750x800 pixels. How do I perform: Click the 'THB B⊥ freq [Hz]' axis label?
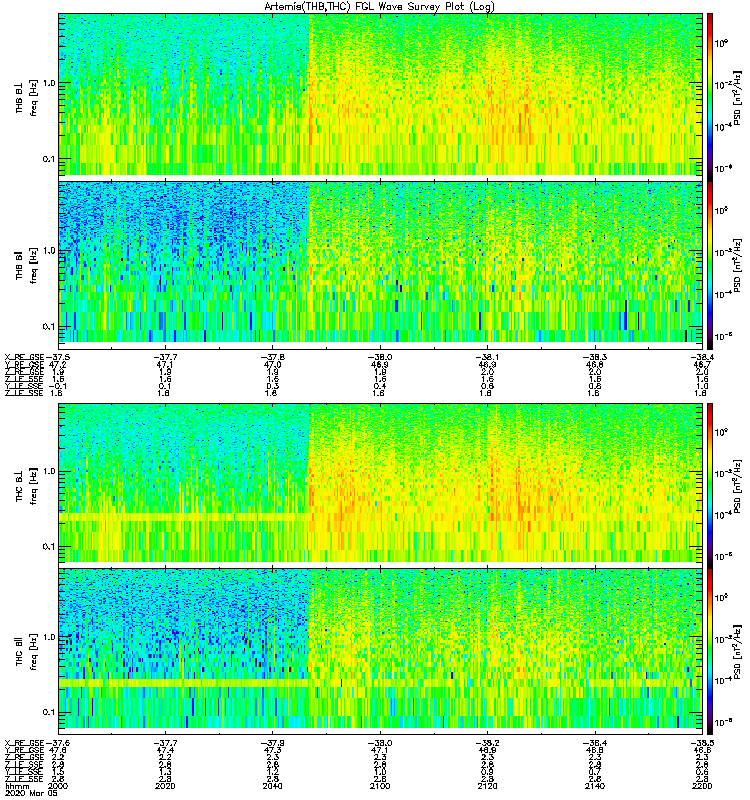26,97
